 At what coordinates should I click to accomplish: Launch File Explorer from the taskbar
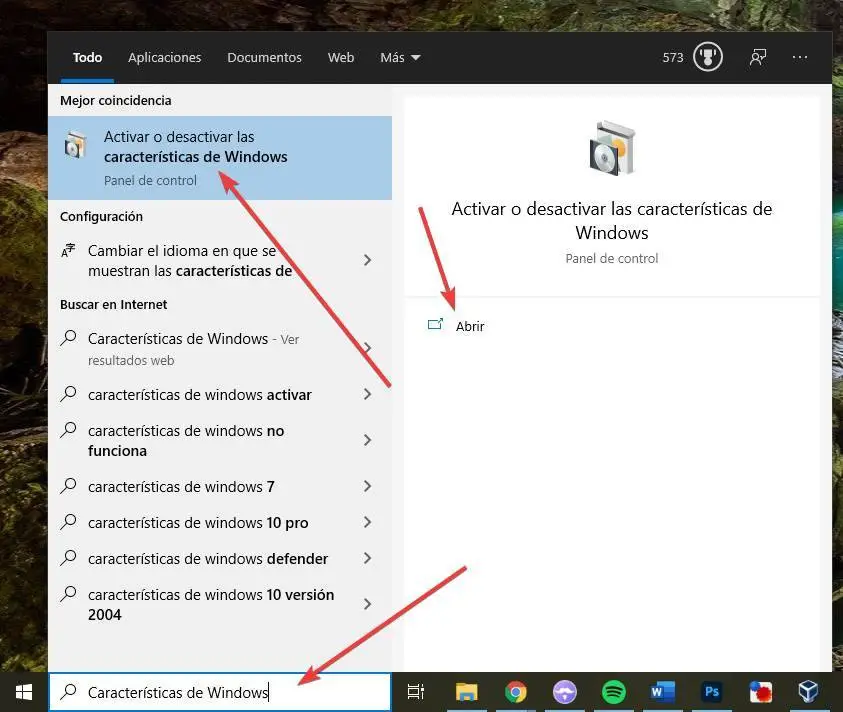coord(466,692)
